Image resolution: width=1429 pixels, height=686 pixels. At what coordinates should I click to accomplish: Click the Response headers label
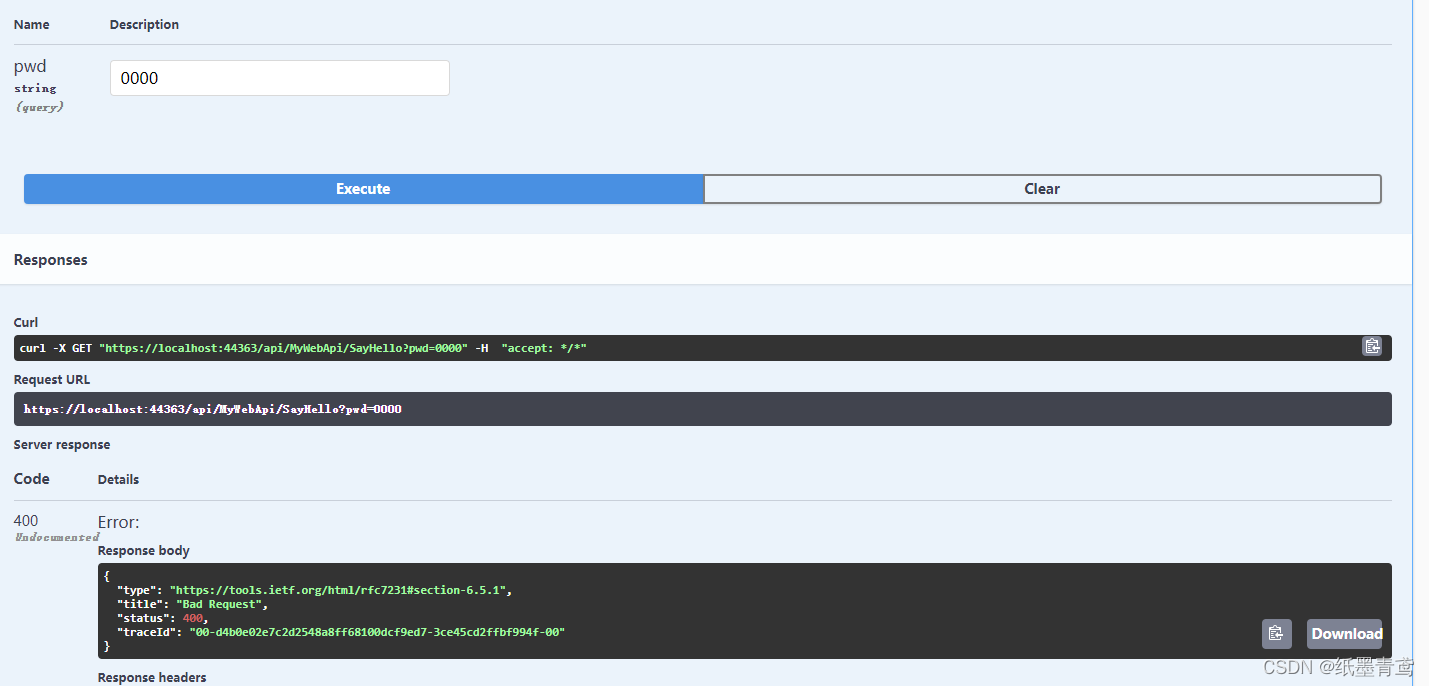tap(152, 678)
